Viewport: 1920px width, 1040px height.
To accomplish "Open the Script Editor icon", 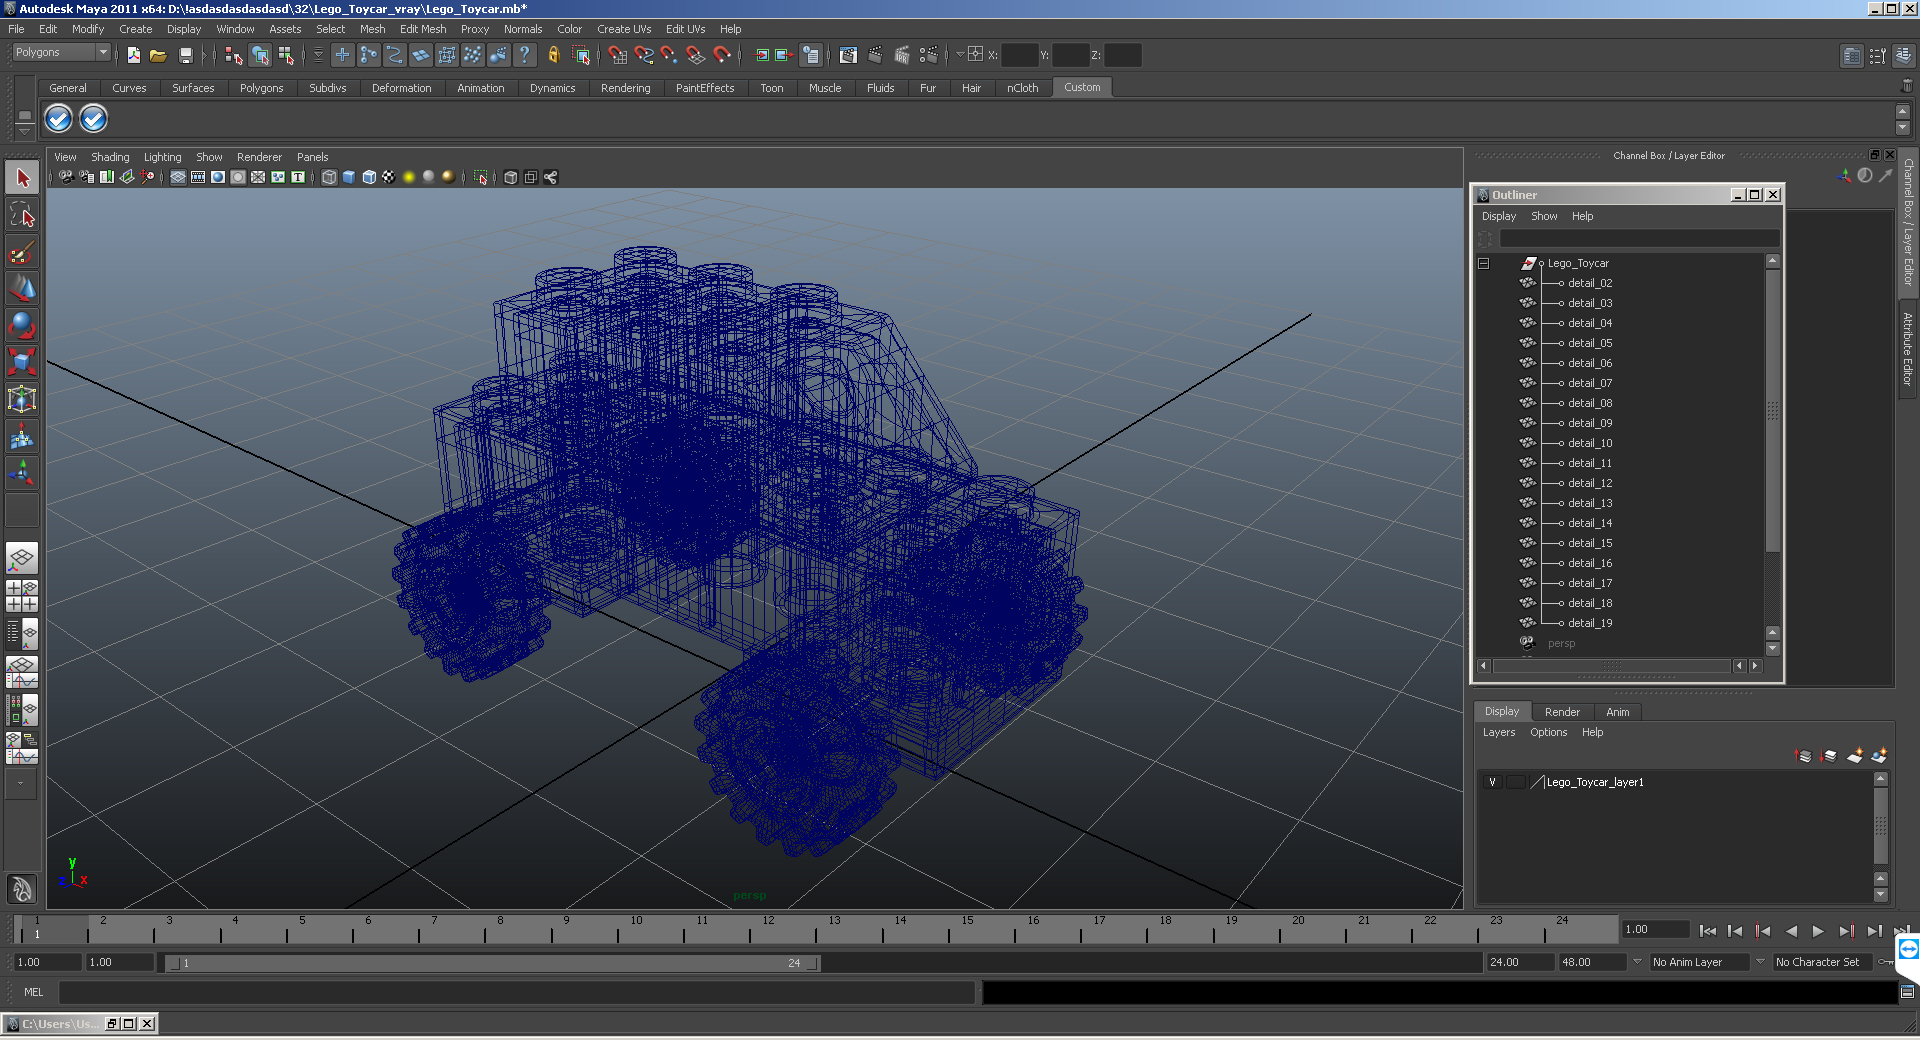I will (1907, 992).
